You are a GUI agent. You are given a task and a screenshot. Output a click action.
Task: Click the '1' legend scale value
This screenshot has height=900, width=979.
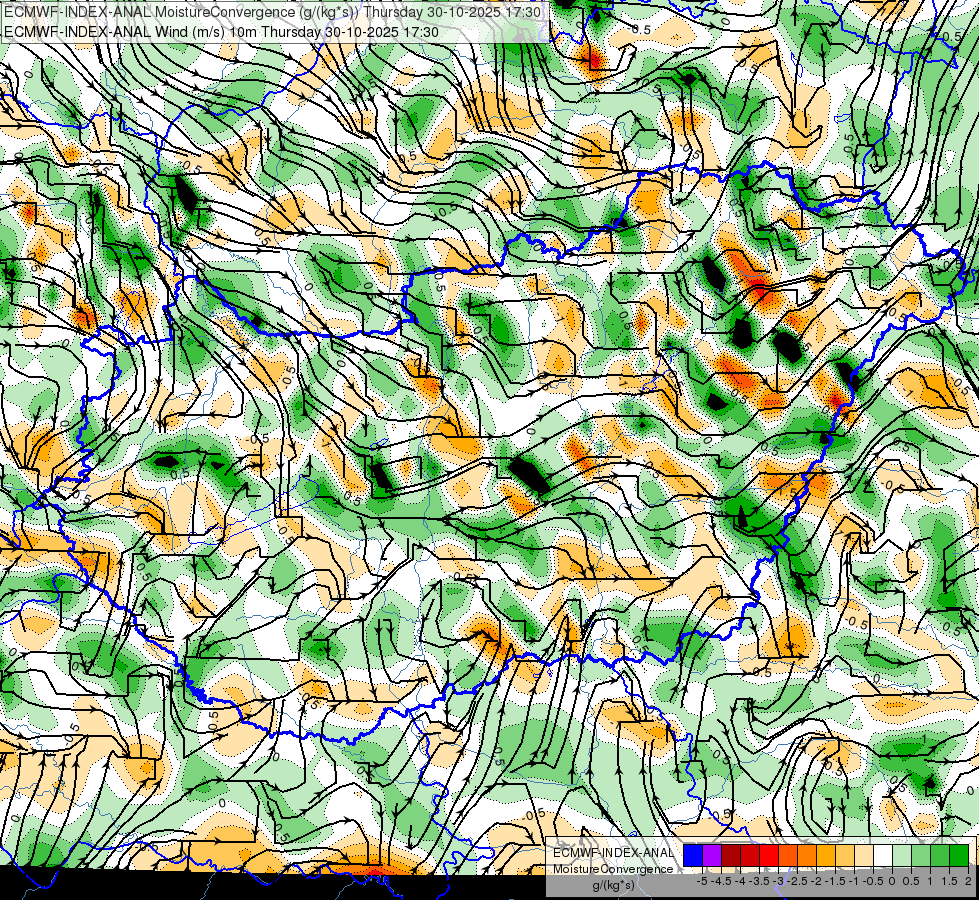(930, 881)
